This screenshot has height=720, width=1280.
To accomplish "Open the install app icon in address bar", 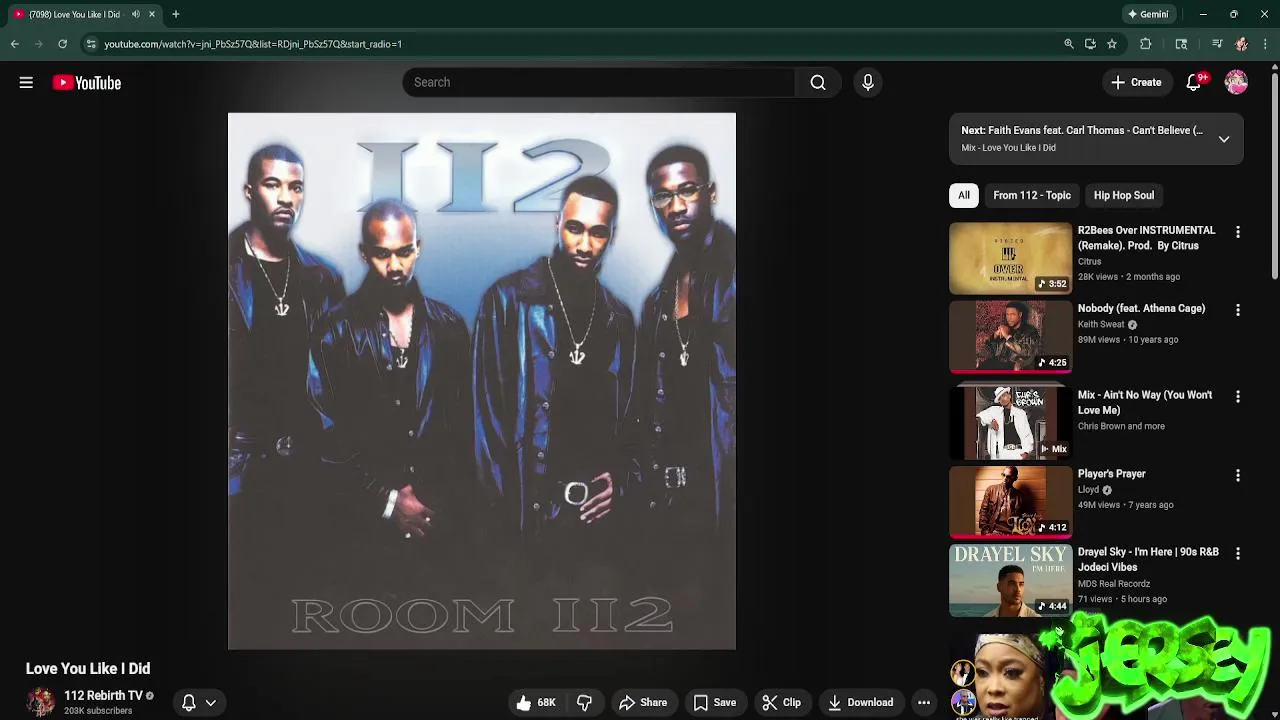I will [x=1090, y=44].
